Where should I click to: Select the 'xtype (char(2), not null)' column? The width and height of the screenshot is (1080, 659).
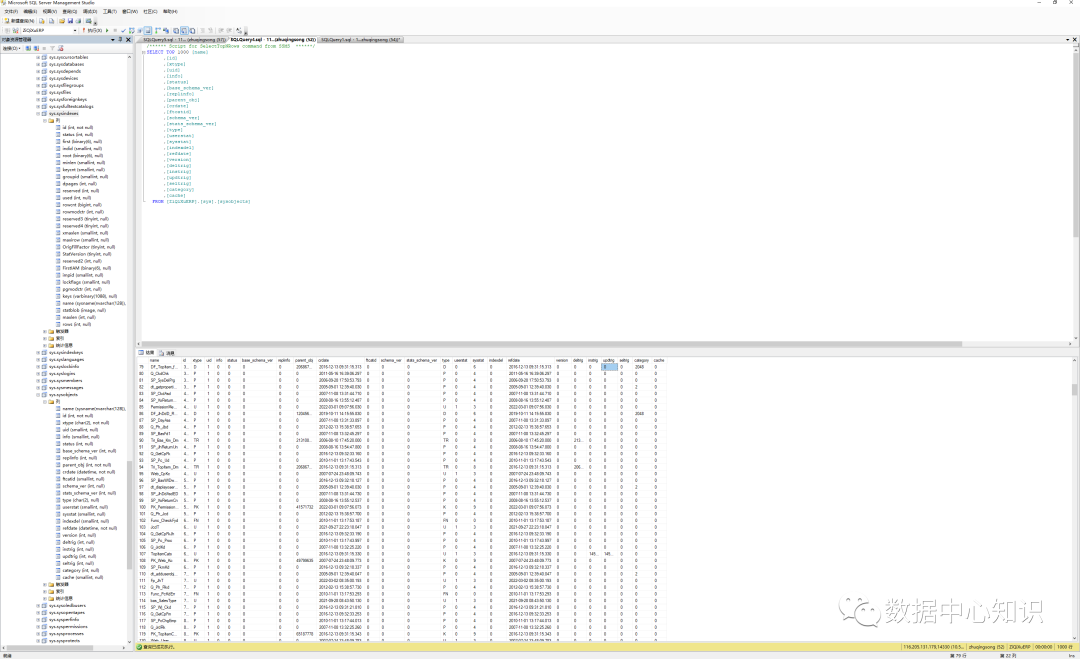tap(86, 423)
